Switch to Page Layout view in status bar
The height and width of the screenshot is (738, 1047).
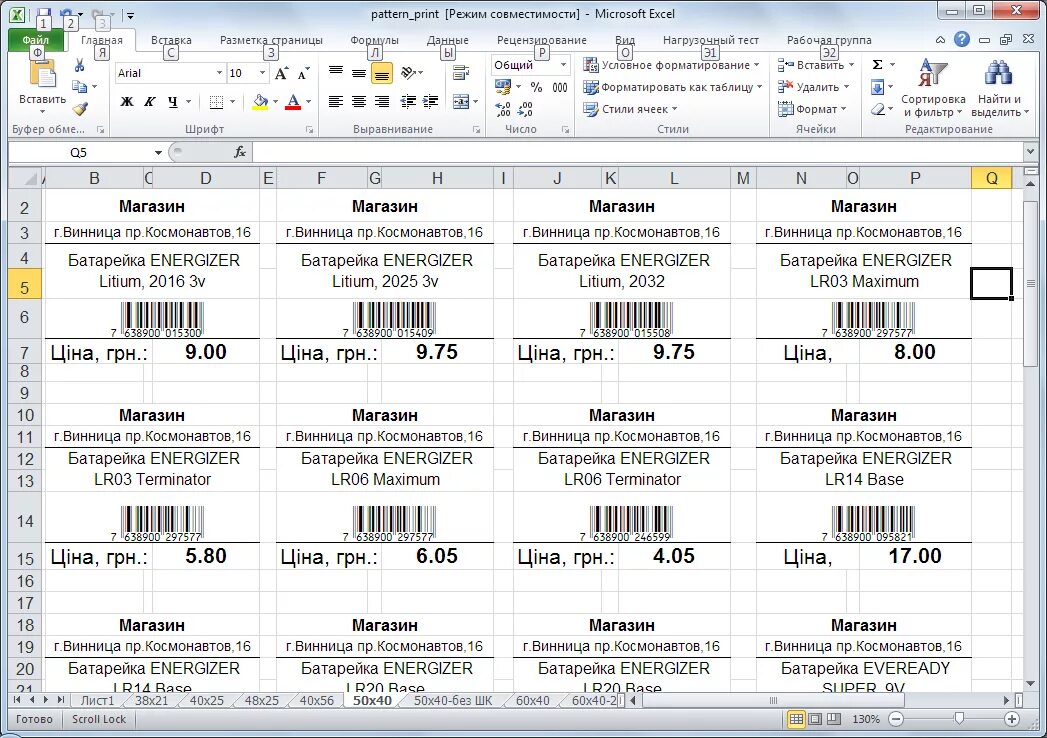click(x=815, y=719)
